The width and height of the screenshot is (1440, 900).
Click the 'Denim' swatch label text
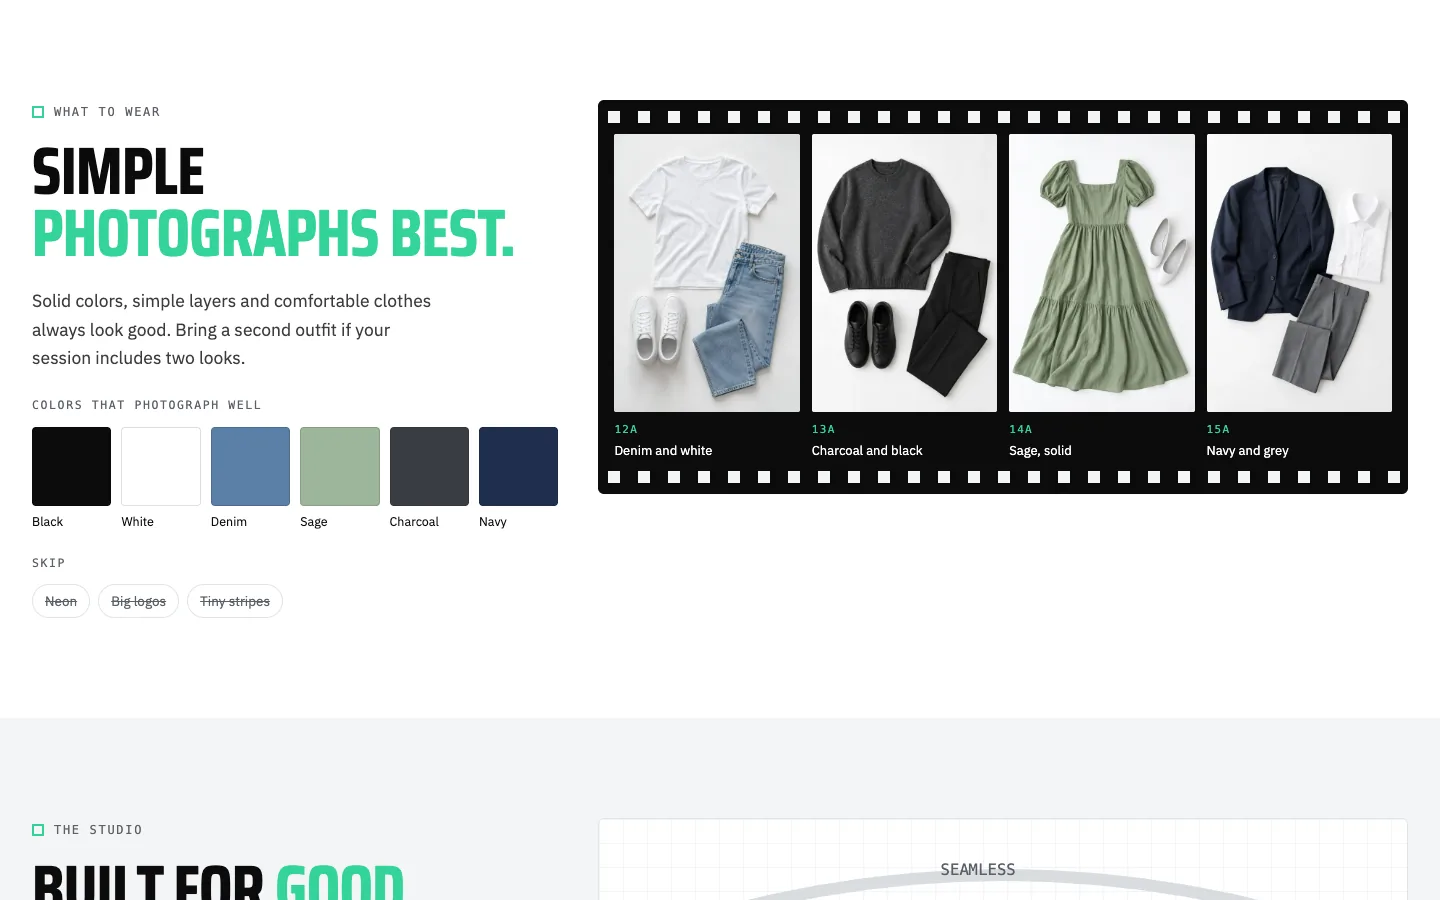229,522
